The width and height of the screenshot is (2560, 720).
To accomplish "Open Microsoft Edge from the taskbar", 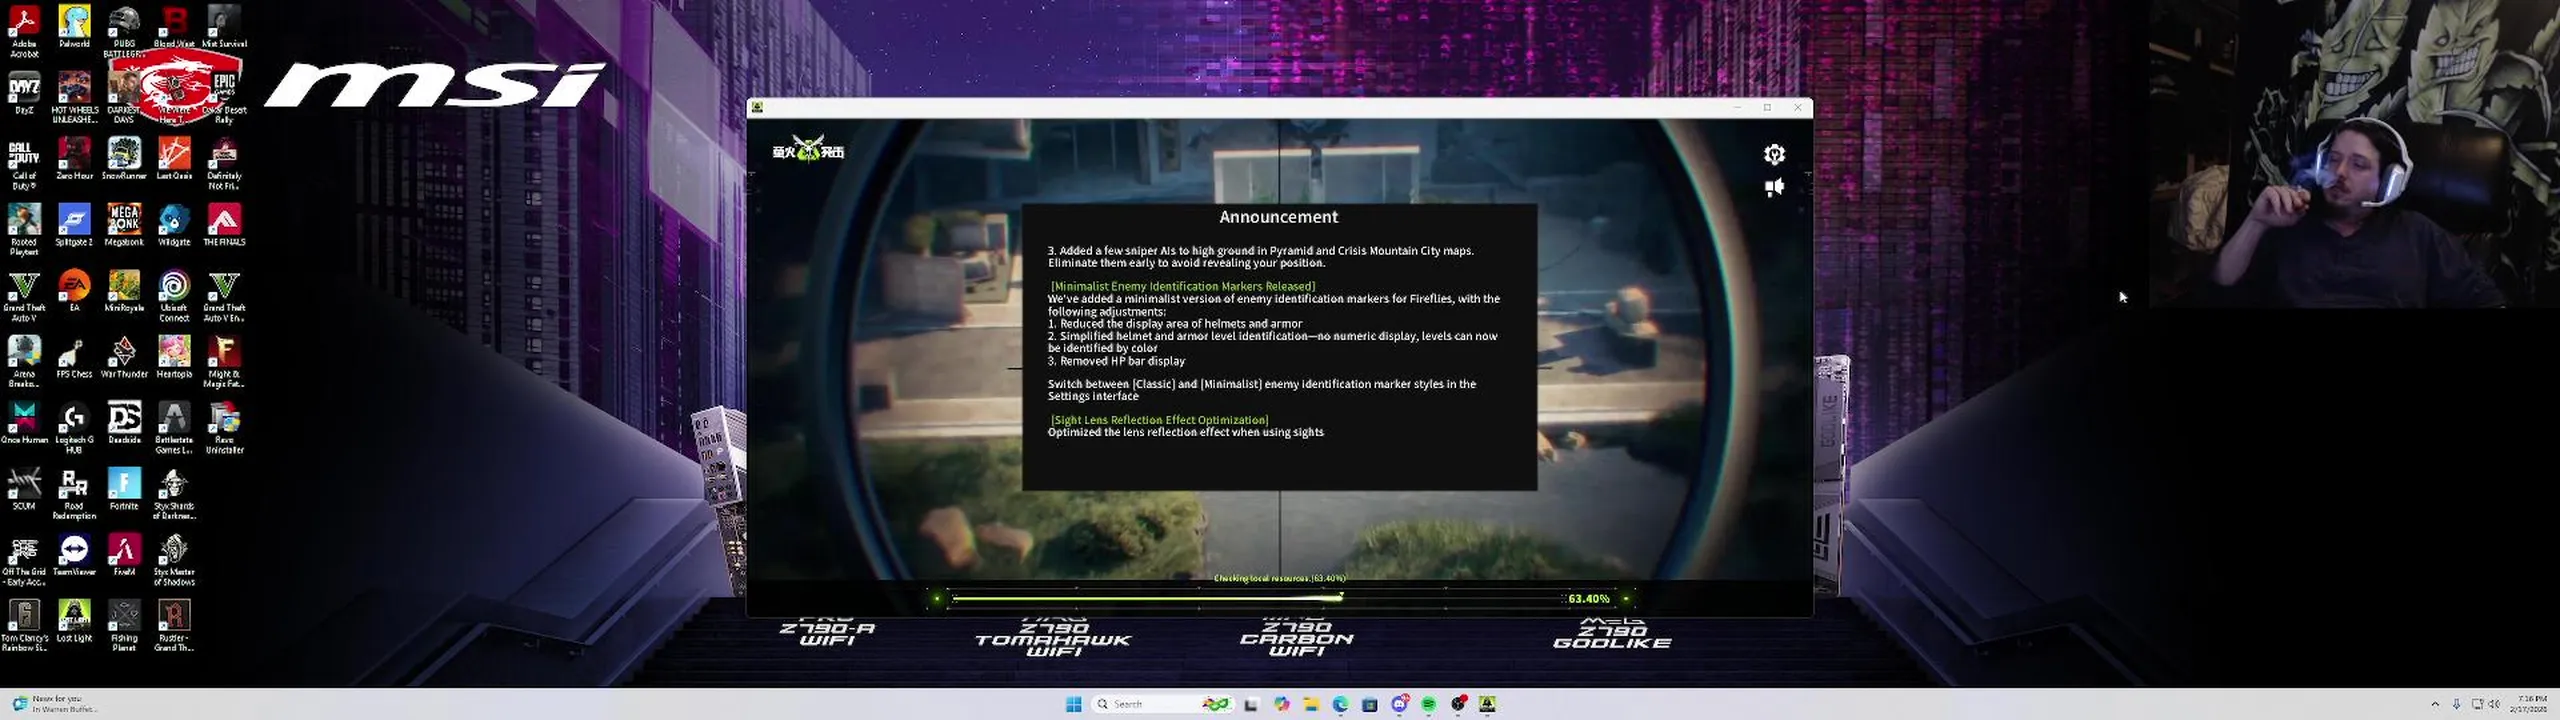I will click(x=1340, y=704).
